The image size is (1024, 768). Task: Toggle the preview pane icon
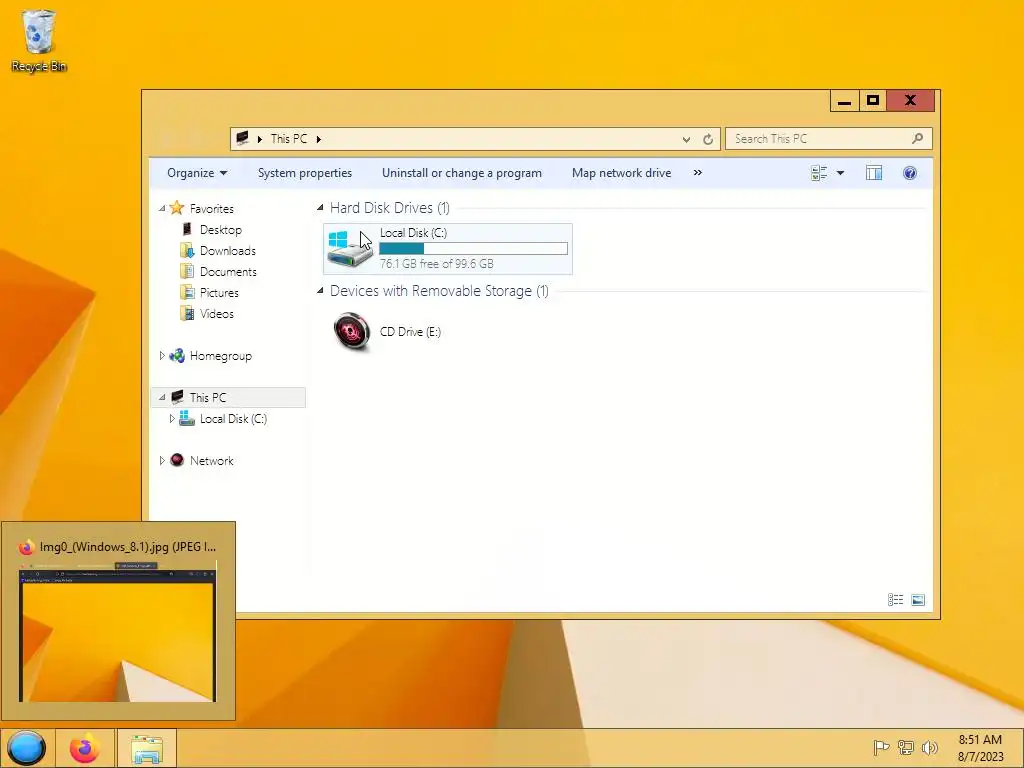[874, 173]
